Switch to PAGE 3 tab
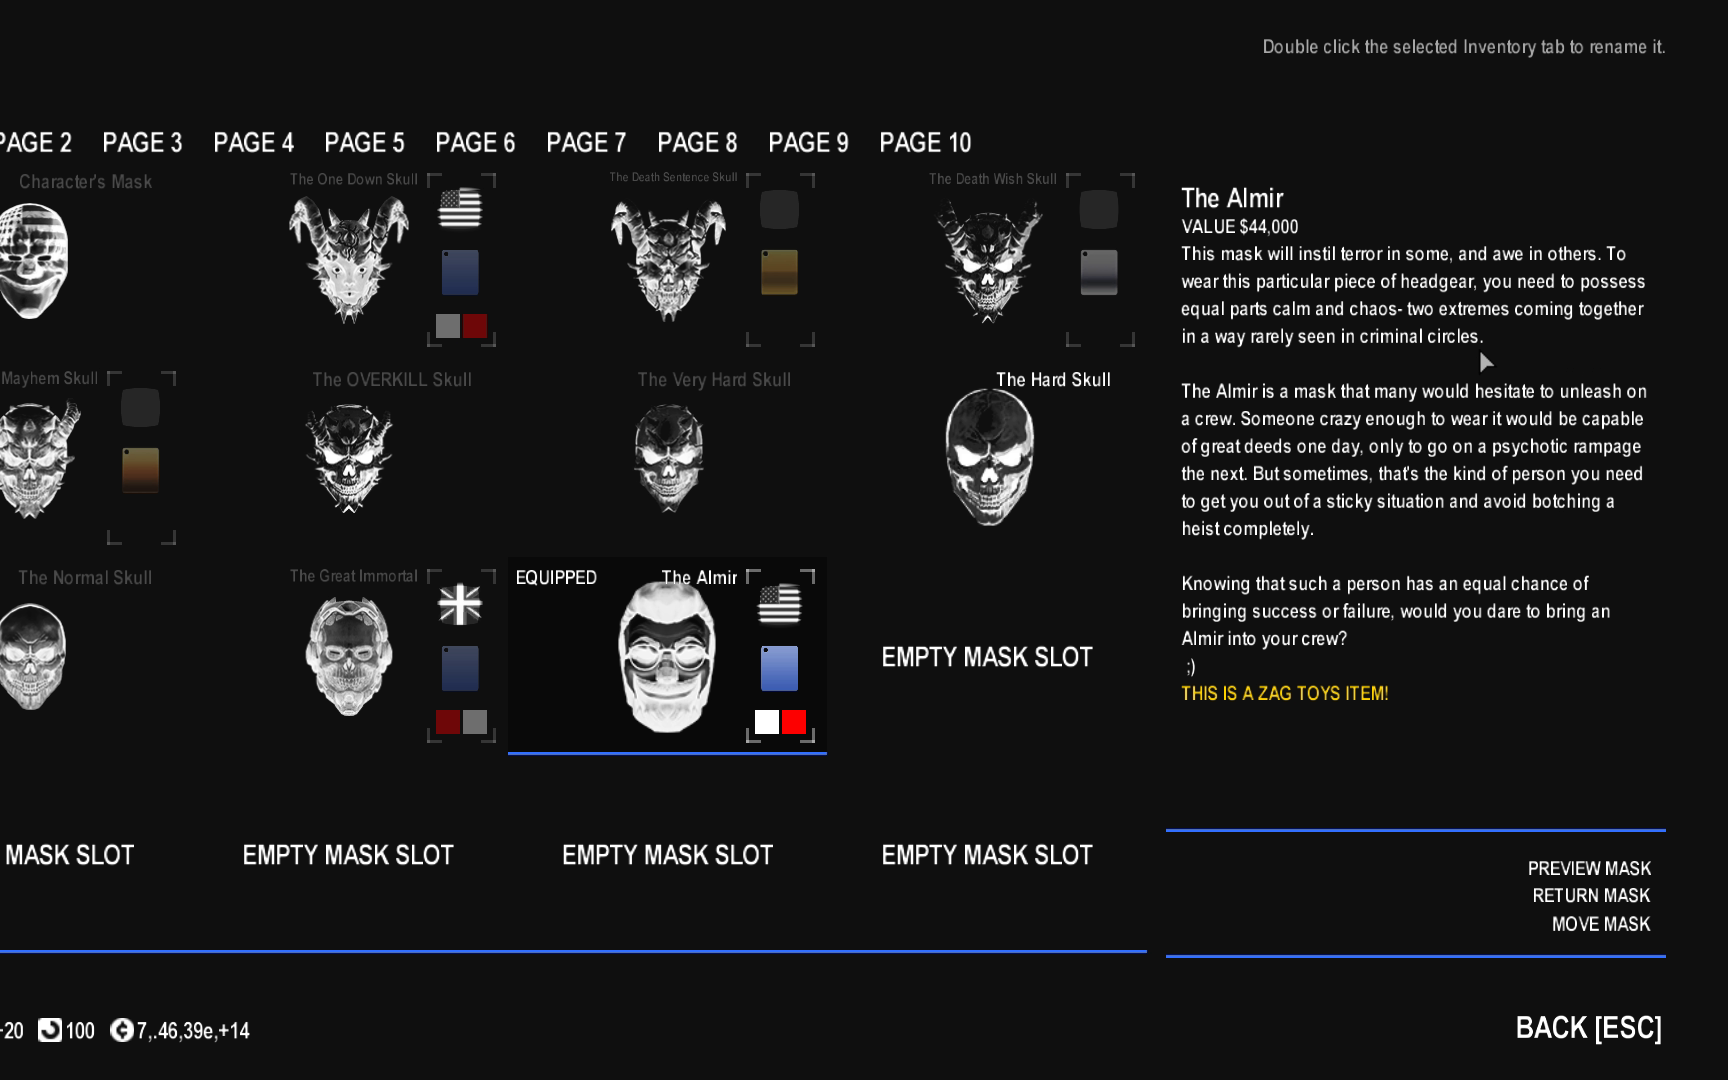1728x1080 pixels. coord(143,143)
